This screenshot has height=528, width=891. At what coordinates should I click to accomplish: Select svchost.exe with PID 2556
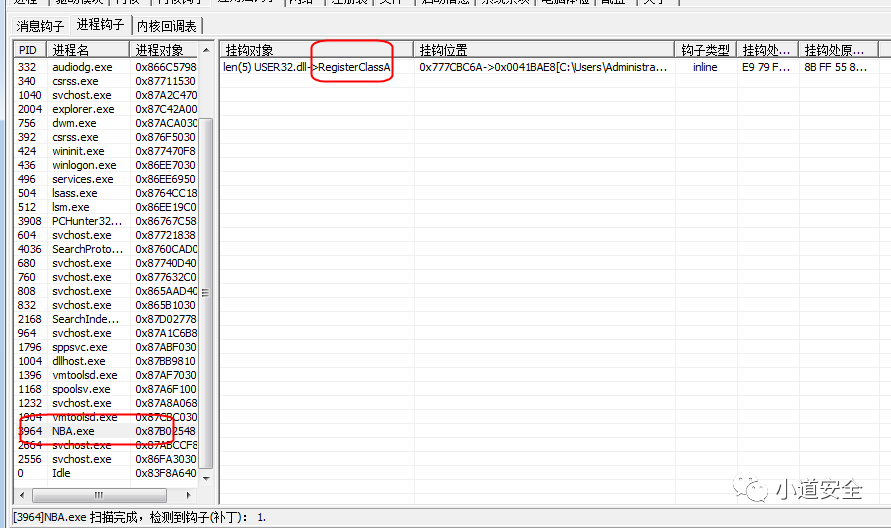point(106,459)
